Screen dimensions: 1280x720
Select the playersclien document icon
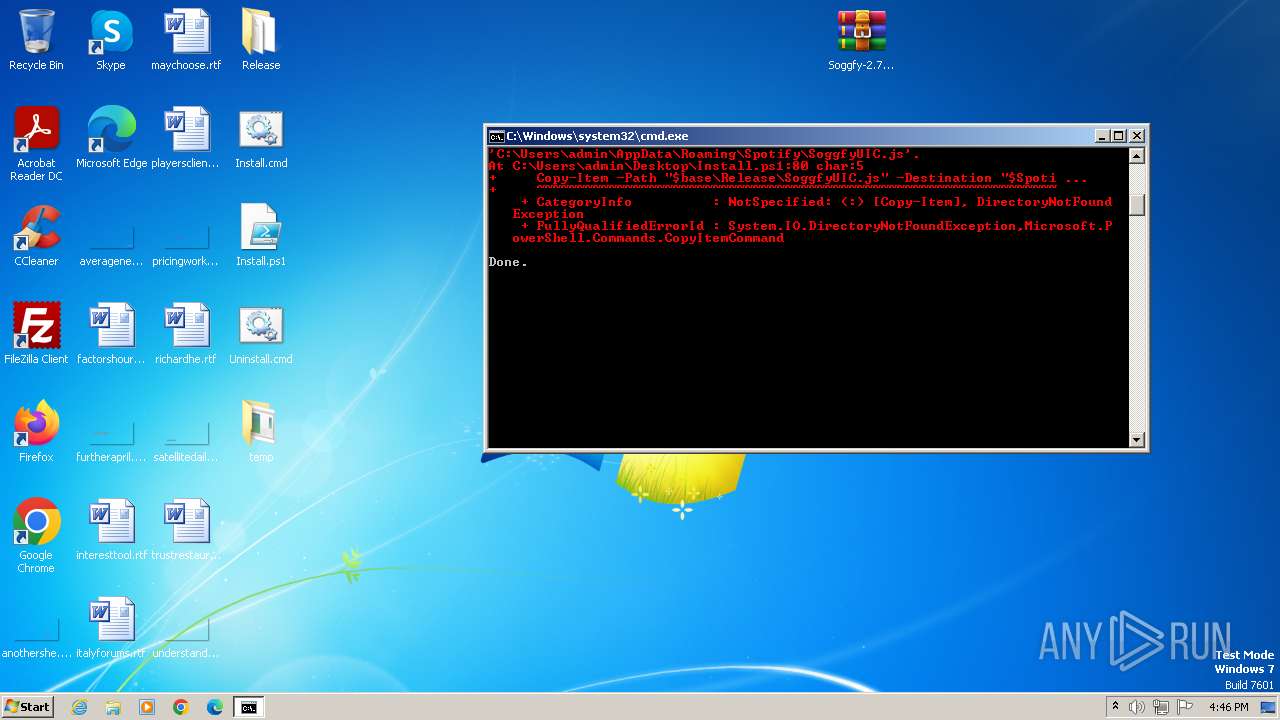pyautogui.click(x=186, y=138)
